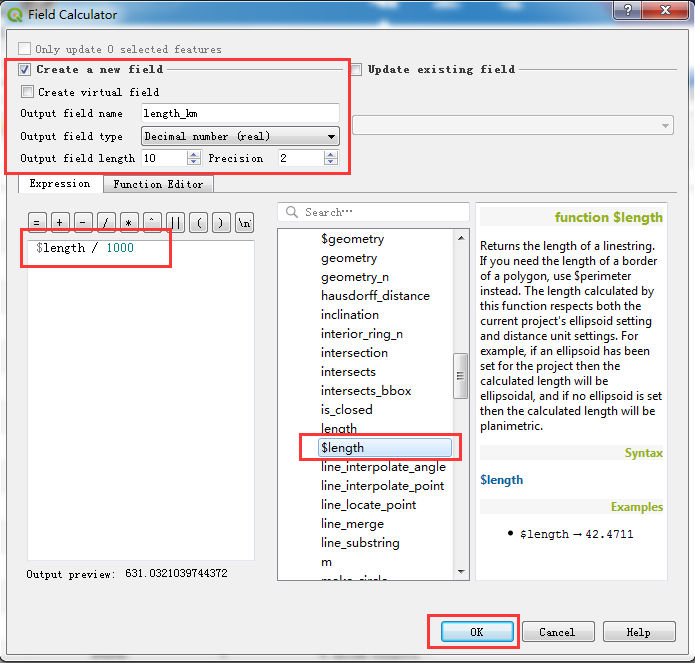695x663 pixels.
Task: Switch to the Function Editor tab
Action: click(158, 184)
